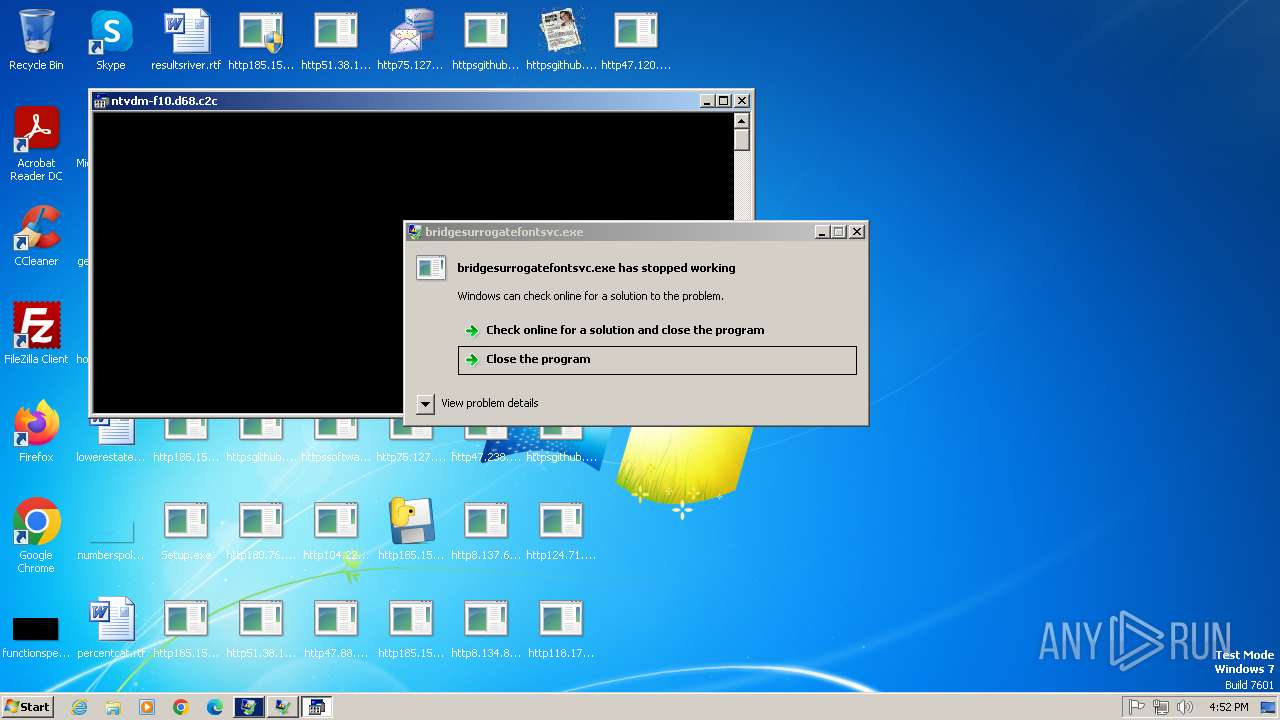Open Microsoft Edge from taskbar
Image resolution: width=1280 pixels, height=720 pixels.
[215, 707]
